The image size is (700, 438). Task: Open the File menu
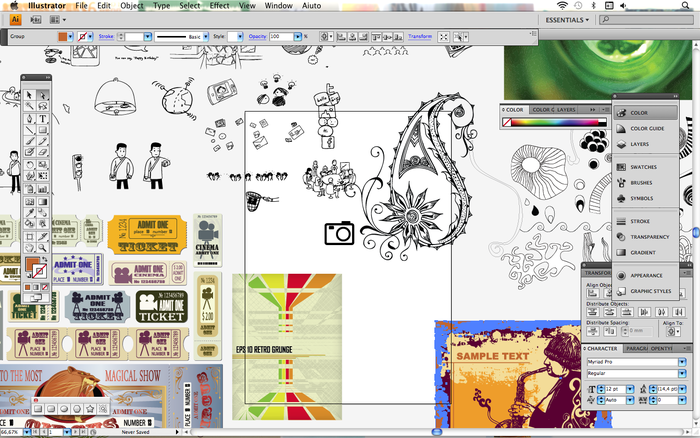pyautogui.click(x=81, y=6)
